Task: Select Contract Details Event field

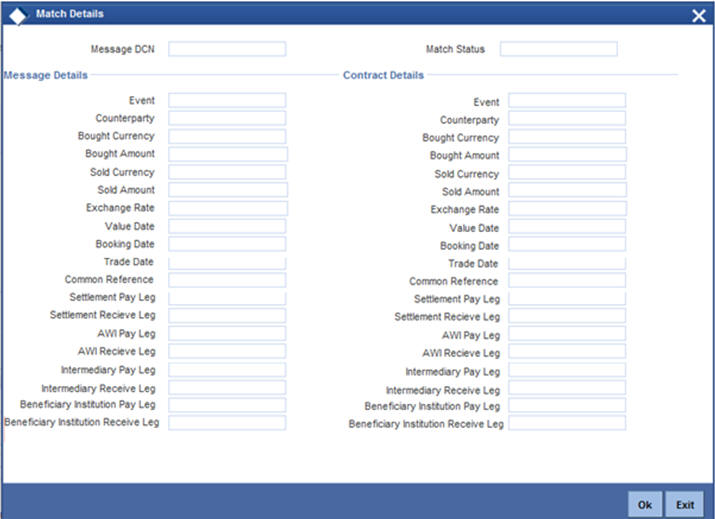Action: click(567, 100)
